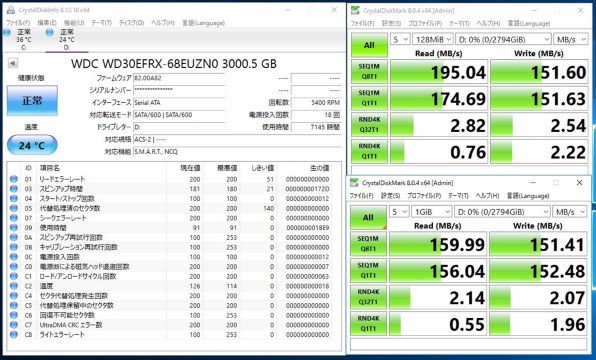596x360 pixels.
Task: Run RND4K Q32T1 test in upper CrystalDiskMark
Action: point(369,125)
